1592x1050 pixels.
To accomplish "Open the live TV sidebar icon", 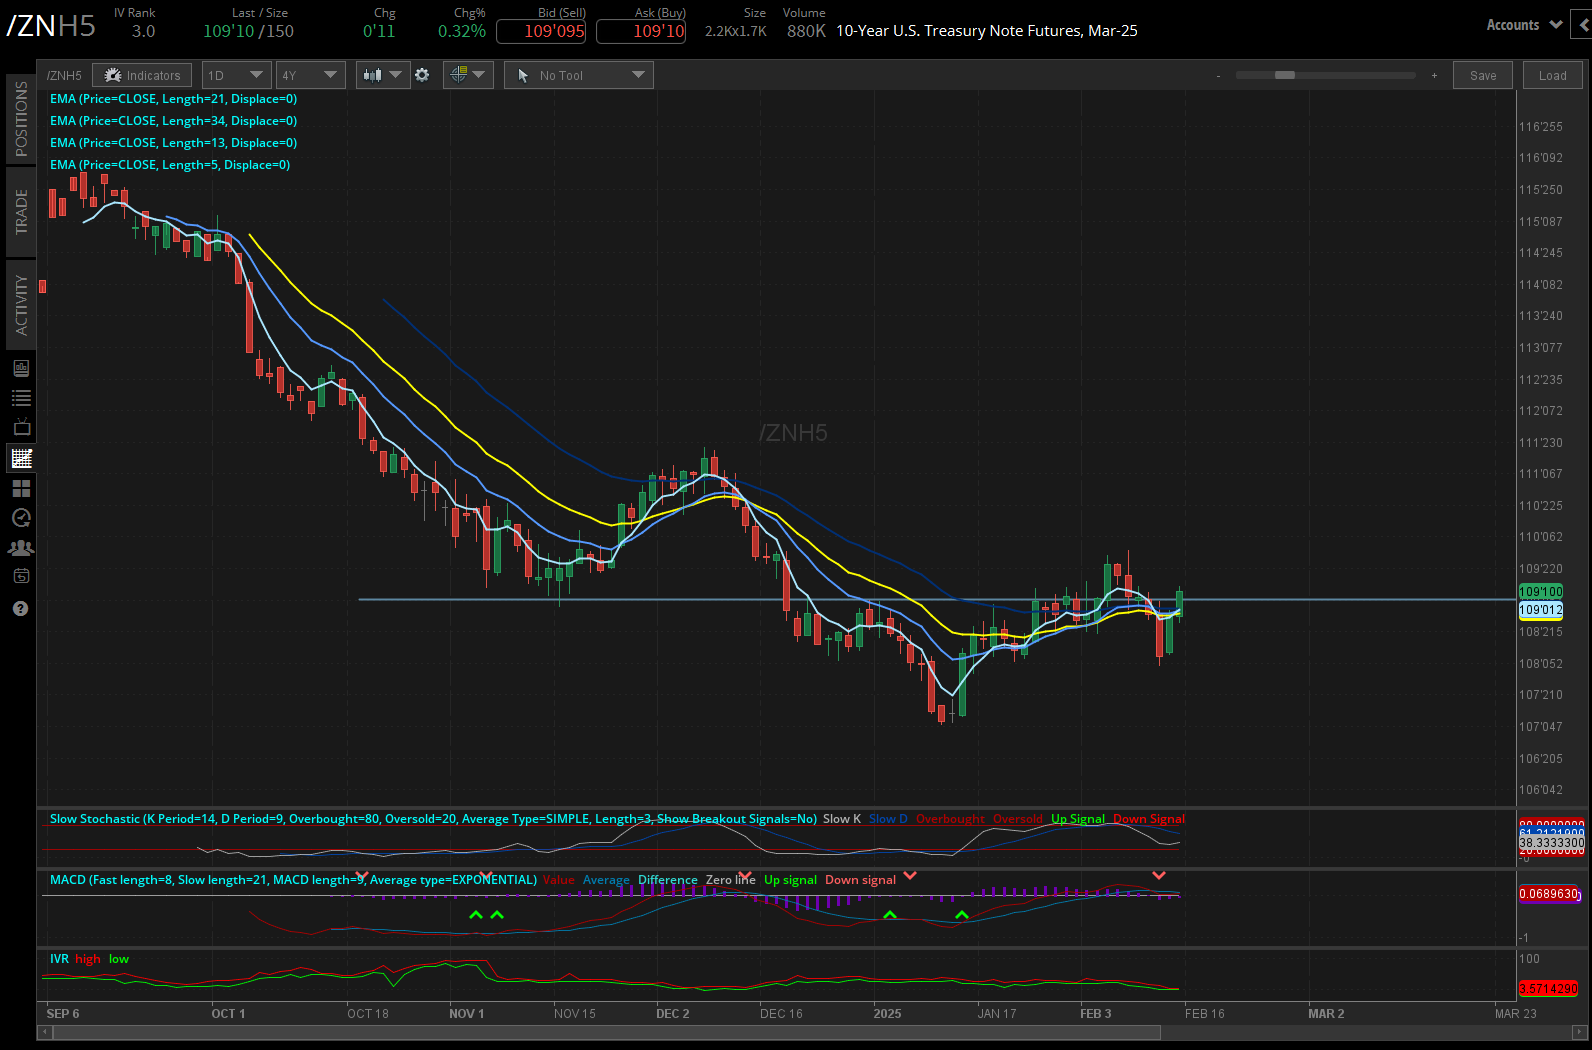I will pyautogui.click(x=21, y=427).
